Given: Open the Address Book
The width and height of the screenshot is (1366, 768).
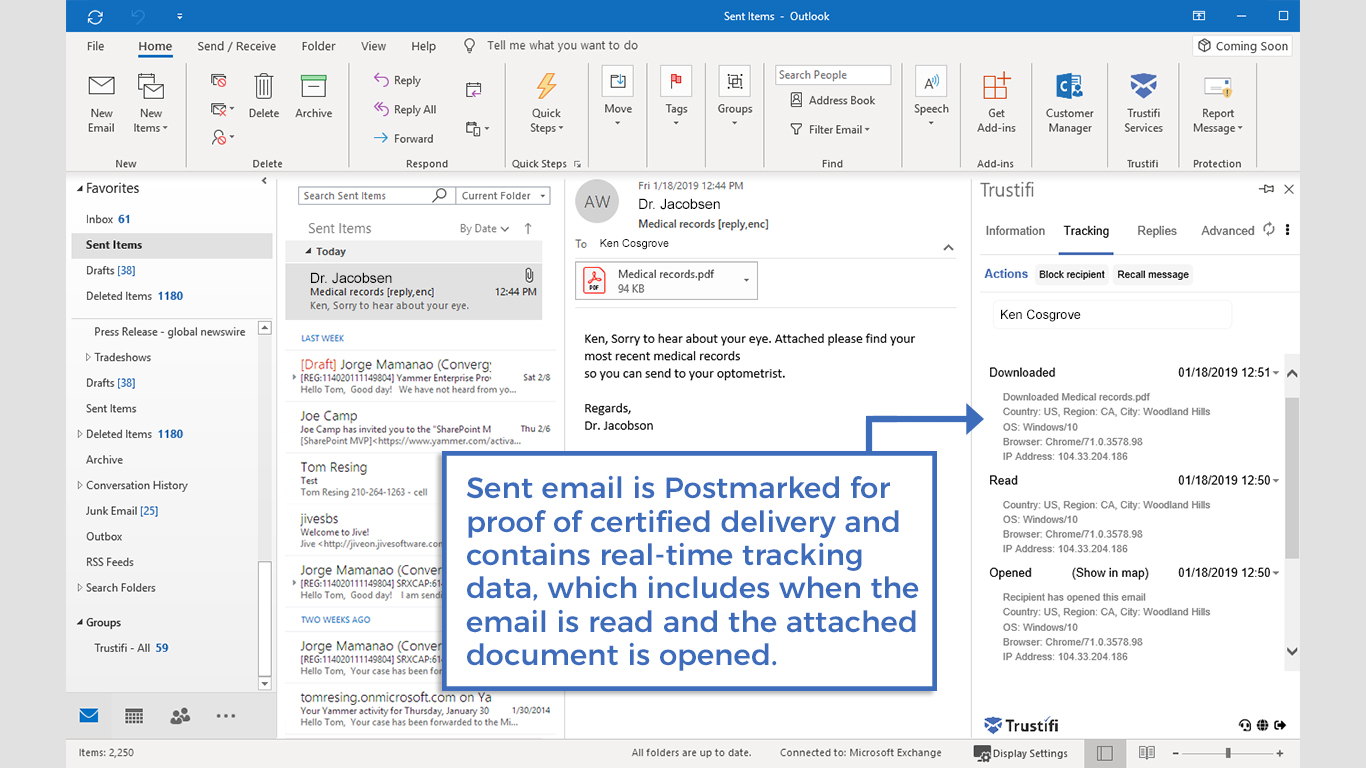Looking at the screenshot, I should 832,100.
